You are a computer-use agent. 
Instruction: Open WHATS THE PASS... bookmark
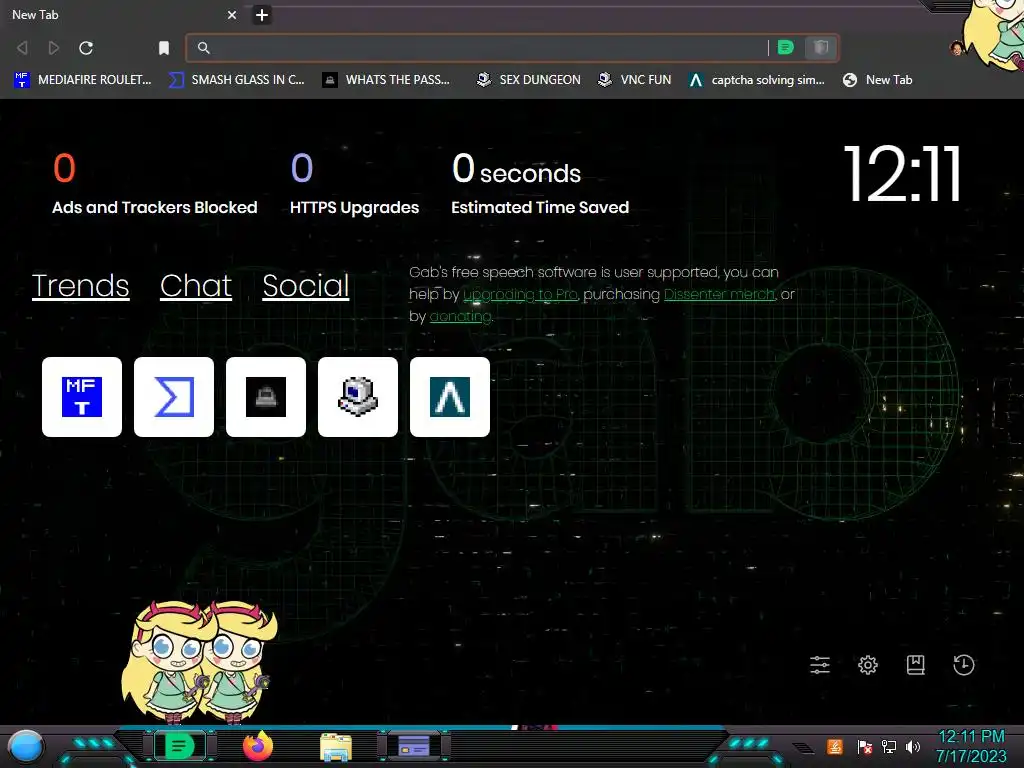(387, 80)
